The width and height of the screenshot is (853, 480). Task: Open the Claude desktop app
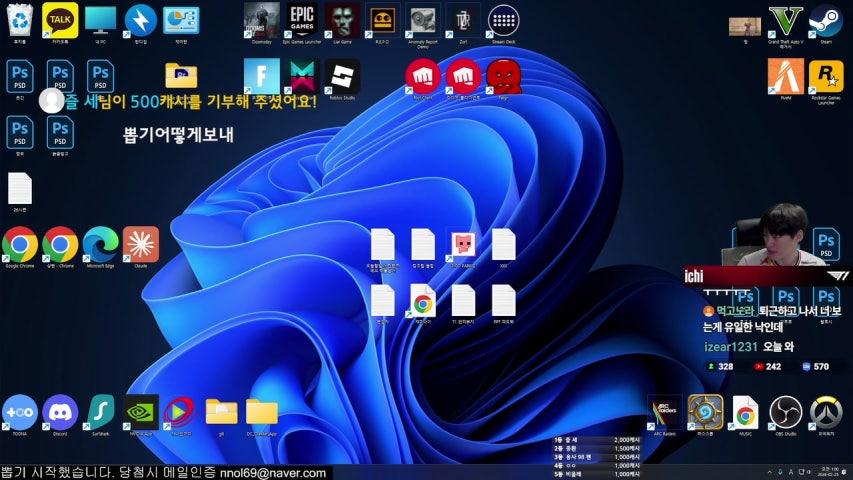tap(141, 243)
